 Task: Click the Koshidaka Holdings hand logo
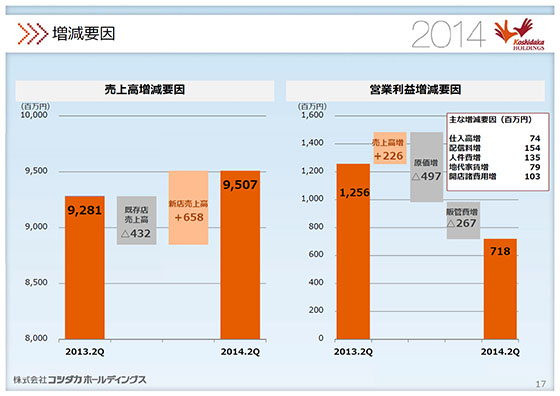[x=520, y=34]
